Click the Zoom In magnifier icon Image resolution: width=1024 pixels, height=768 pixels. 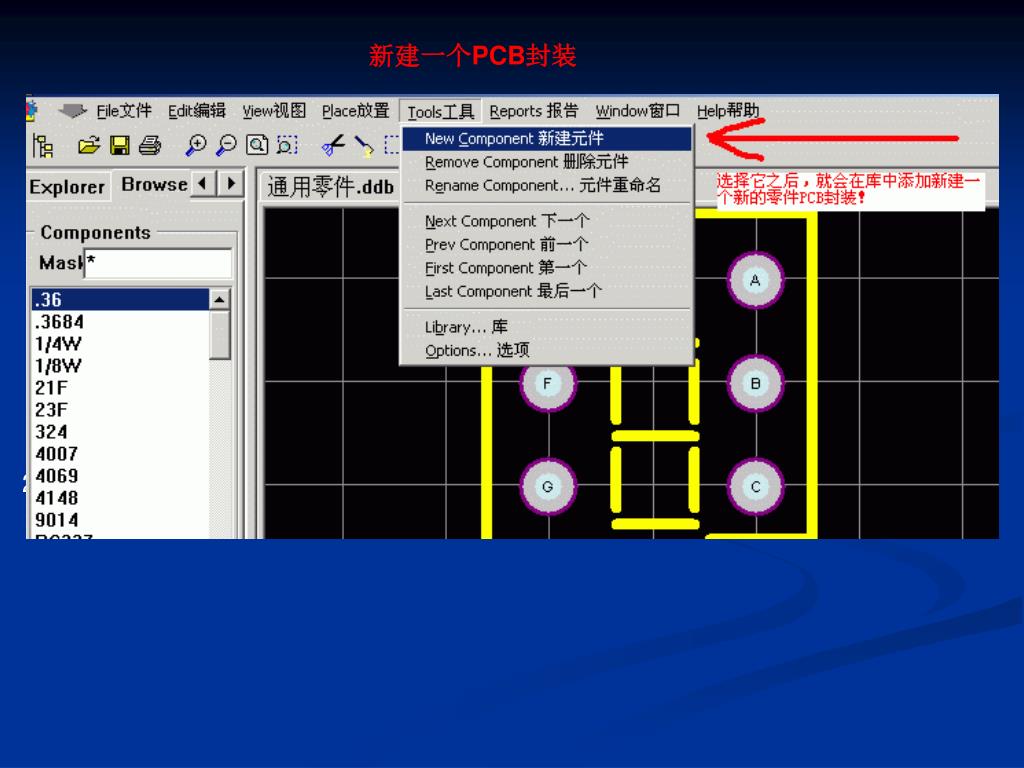(x=195, y=145)
